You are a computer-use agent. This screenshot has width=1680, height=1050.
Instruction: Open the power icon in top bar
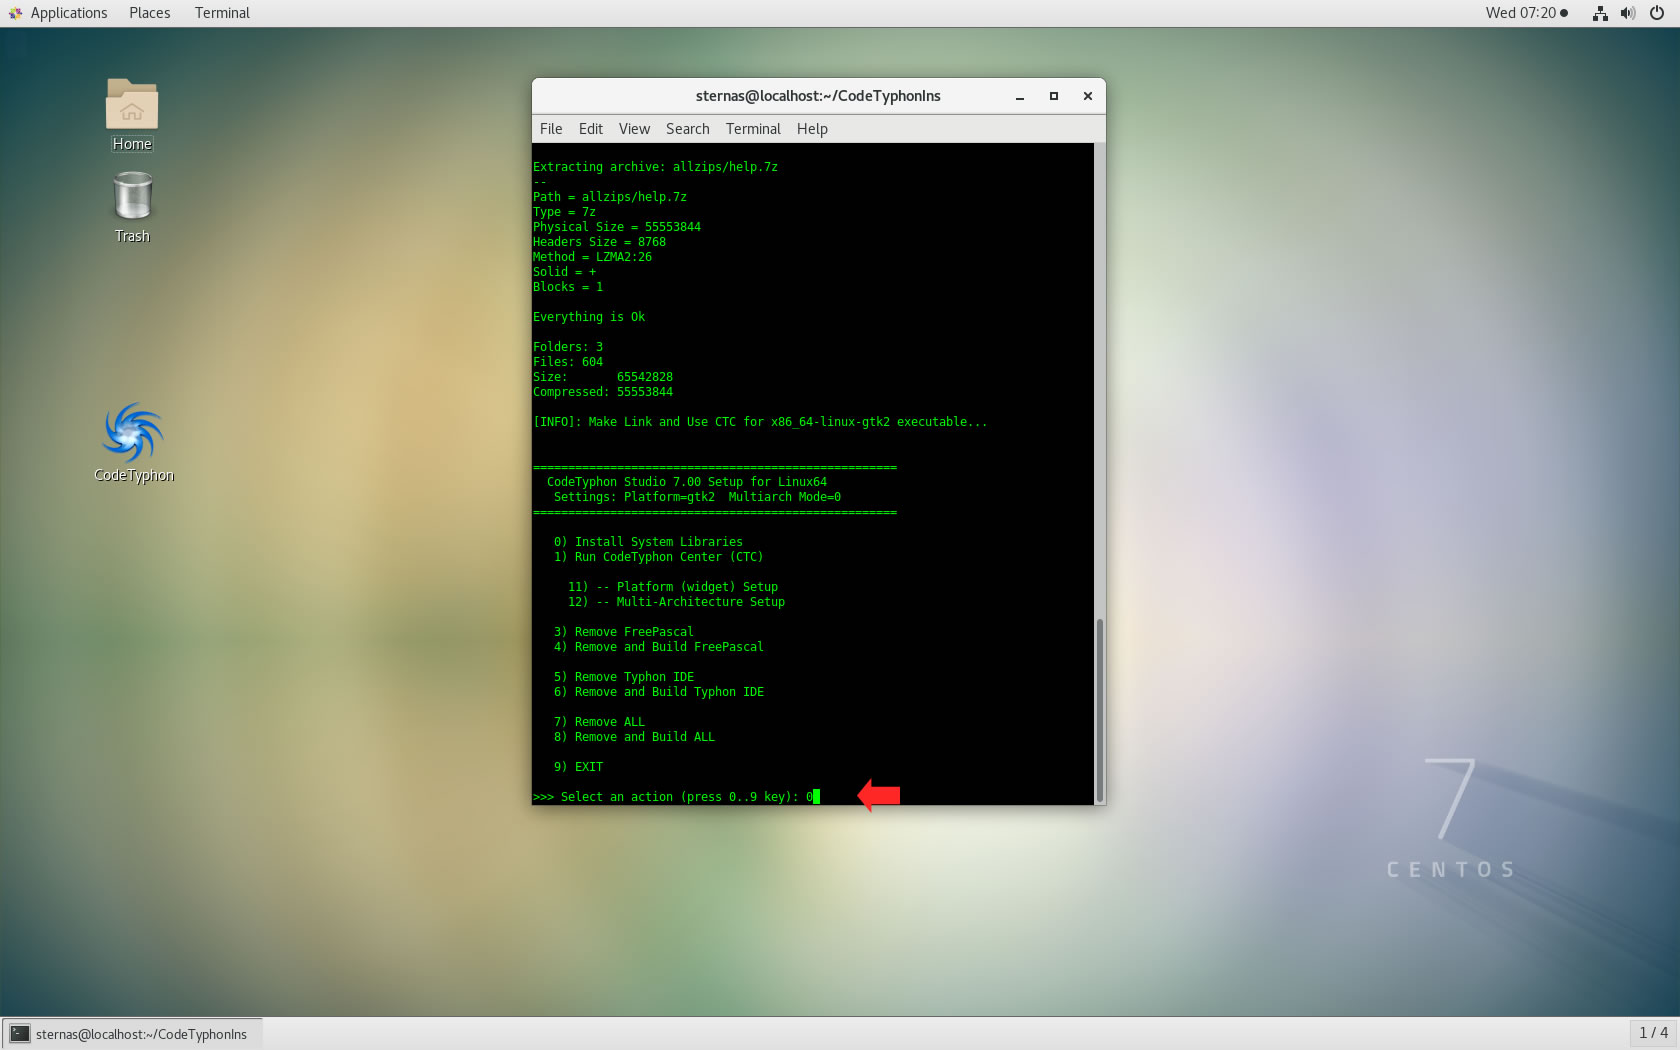coord(1657,13)
